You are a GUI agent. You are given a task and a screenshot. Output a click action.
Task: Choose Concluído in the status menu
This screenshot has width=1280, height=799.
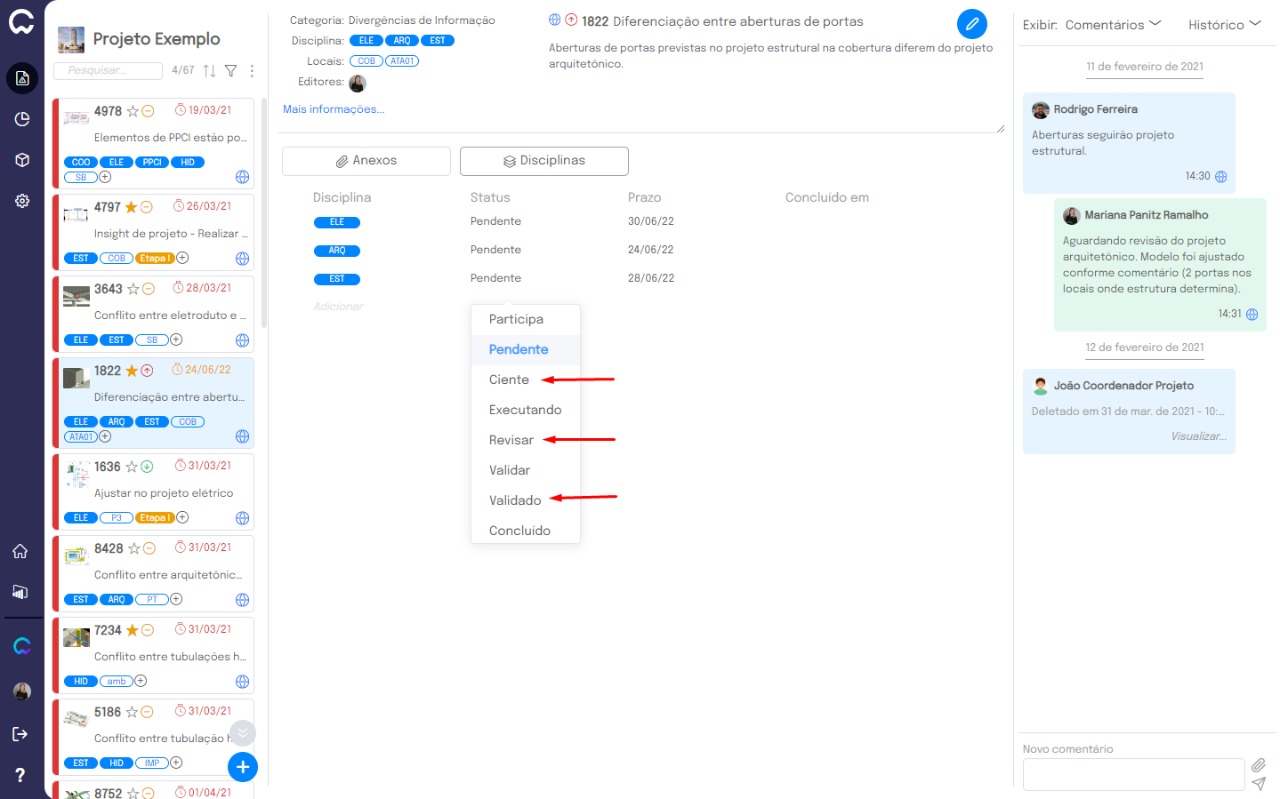[x=519, y=531]
